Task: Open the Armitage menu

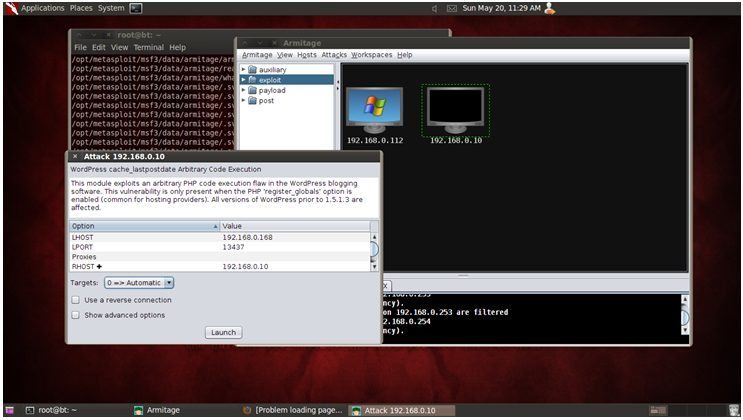Action: coord(257,55)
